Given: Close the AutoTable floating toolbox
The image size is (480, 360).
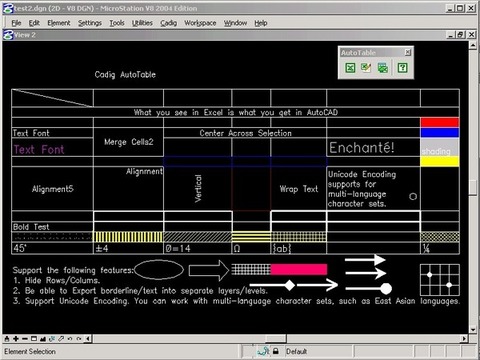Looking at the screenshot, I should coord(408,52).
